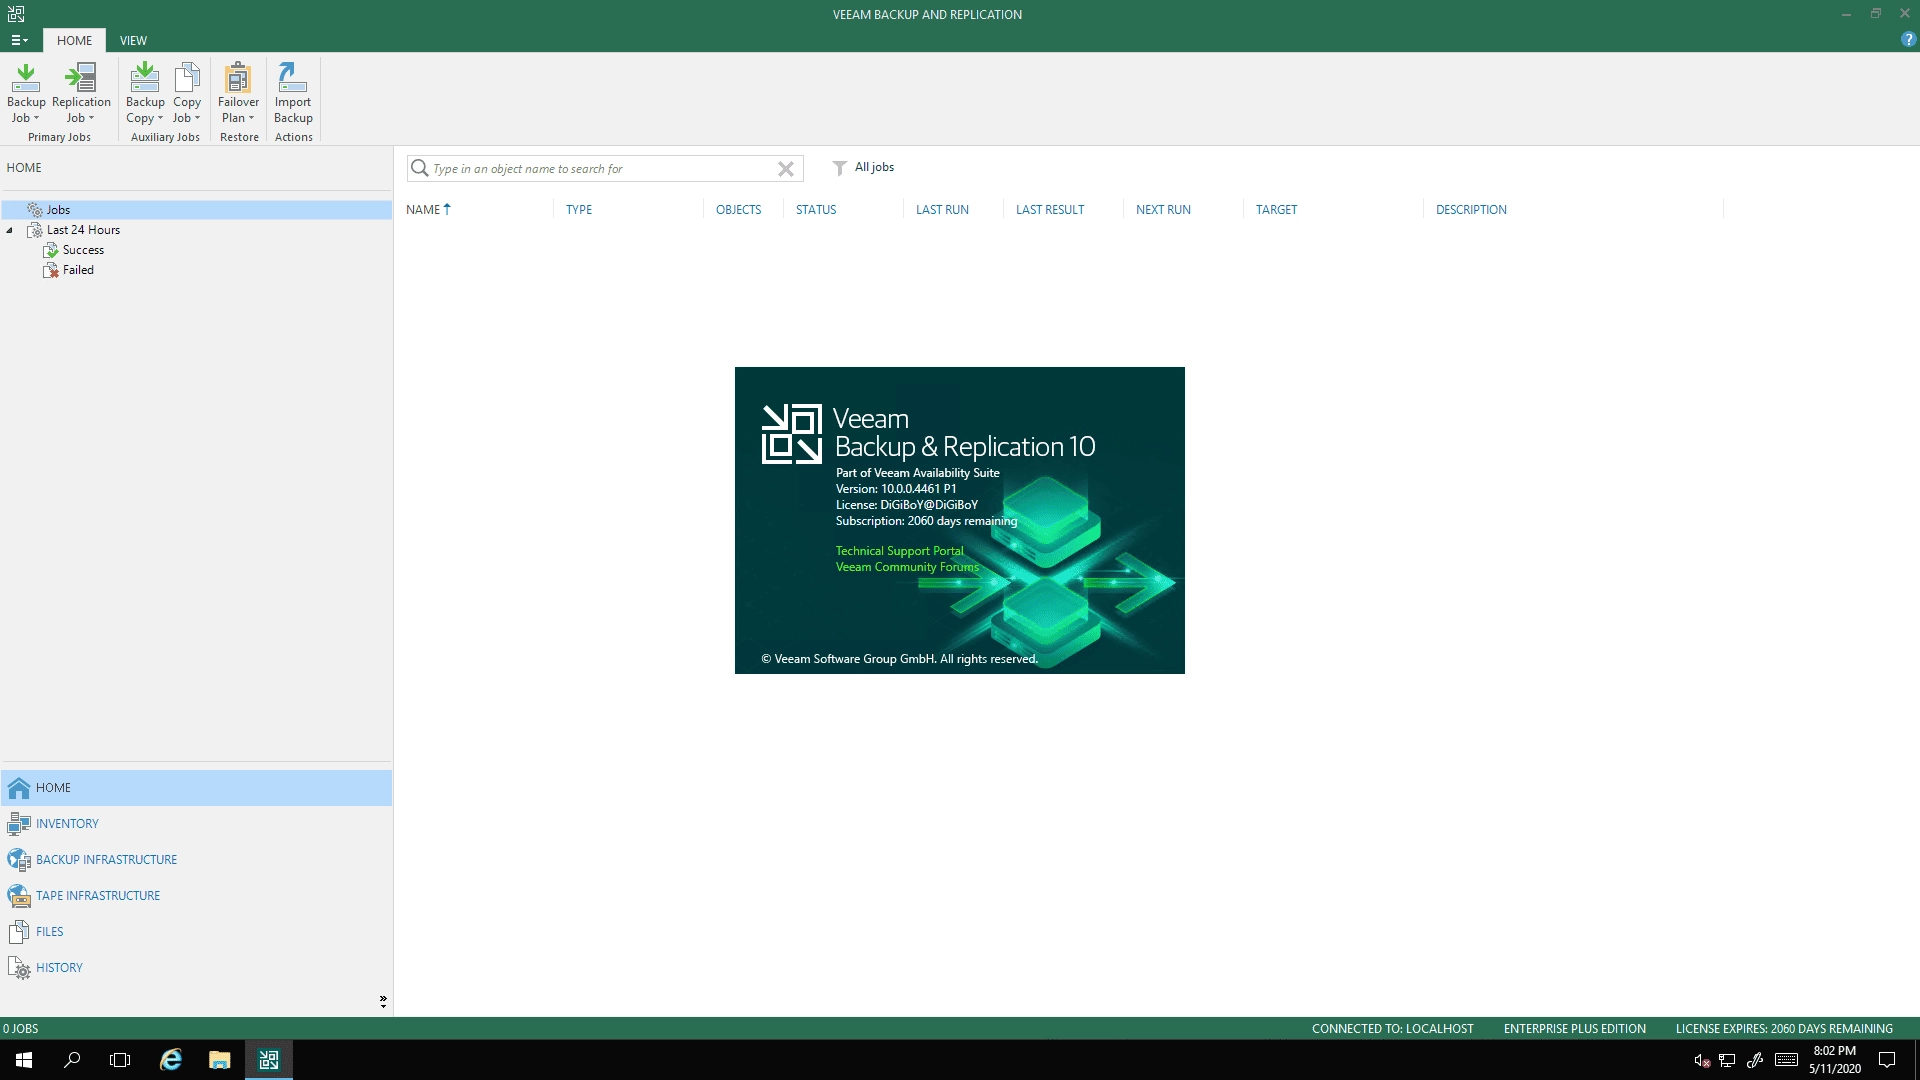Sort by the NAME column header
Screen dimensions: 1920x1080
tap(423, 210)
